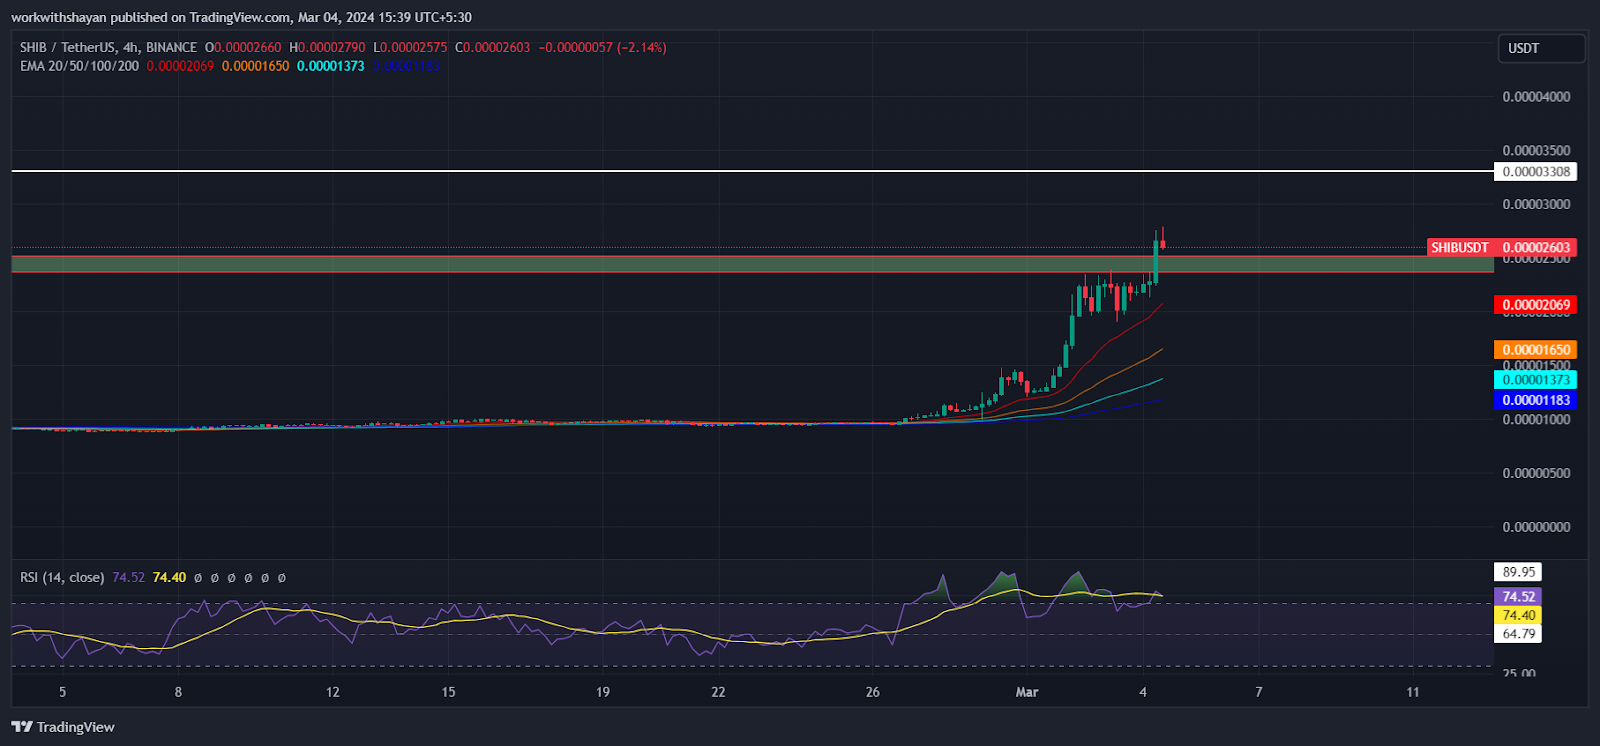Click the high price H0.00002790 value
The width and height of the screenshot is (1600, 746).
tap(328, 47)
